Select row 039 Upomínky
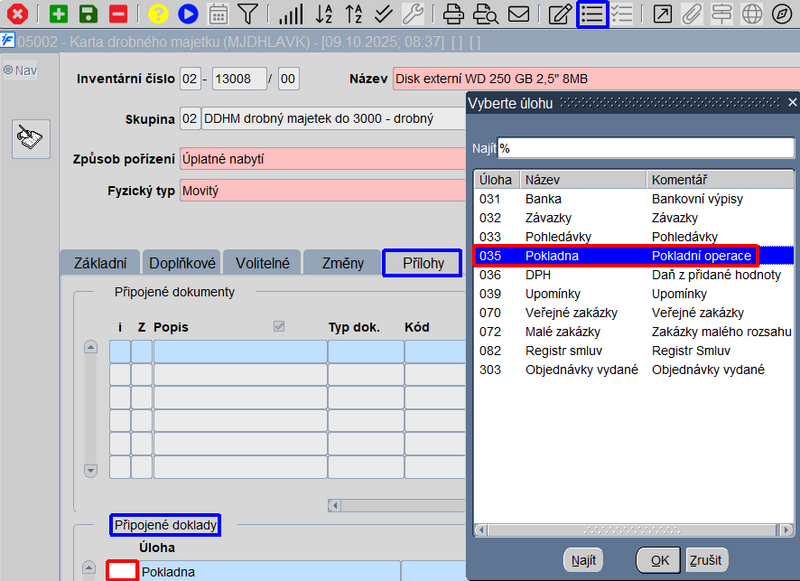 tap(634, 294)
